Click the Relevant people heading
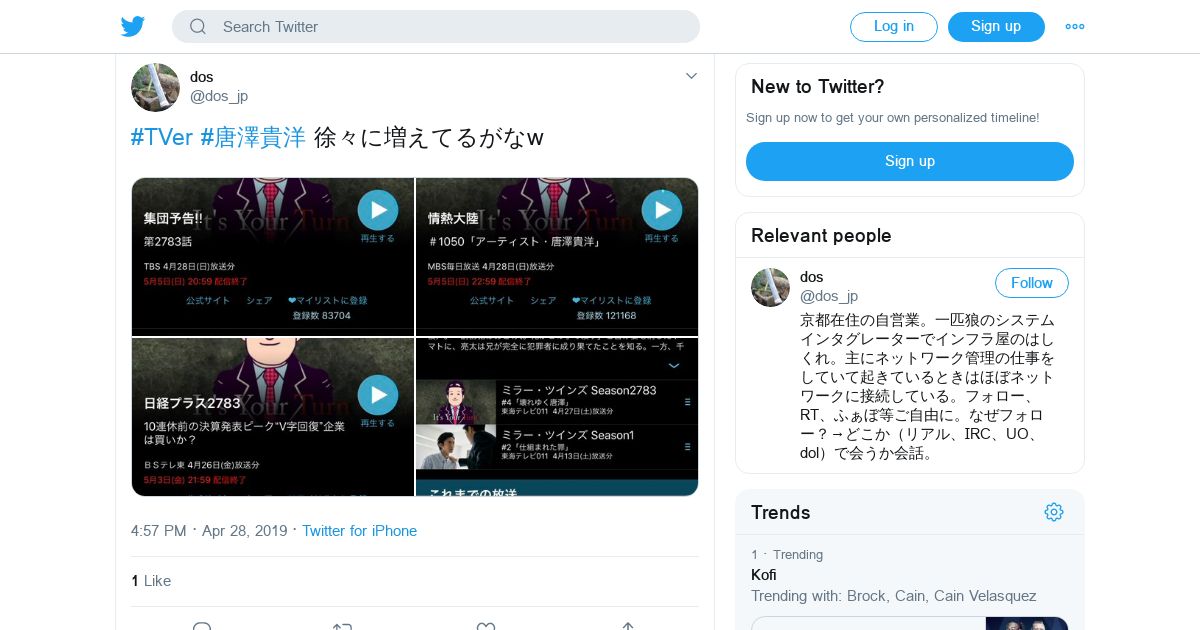 point(821,236)
